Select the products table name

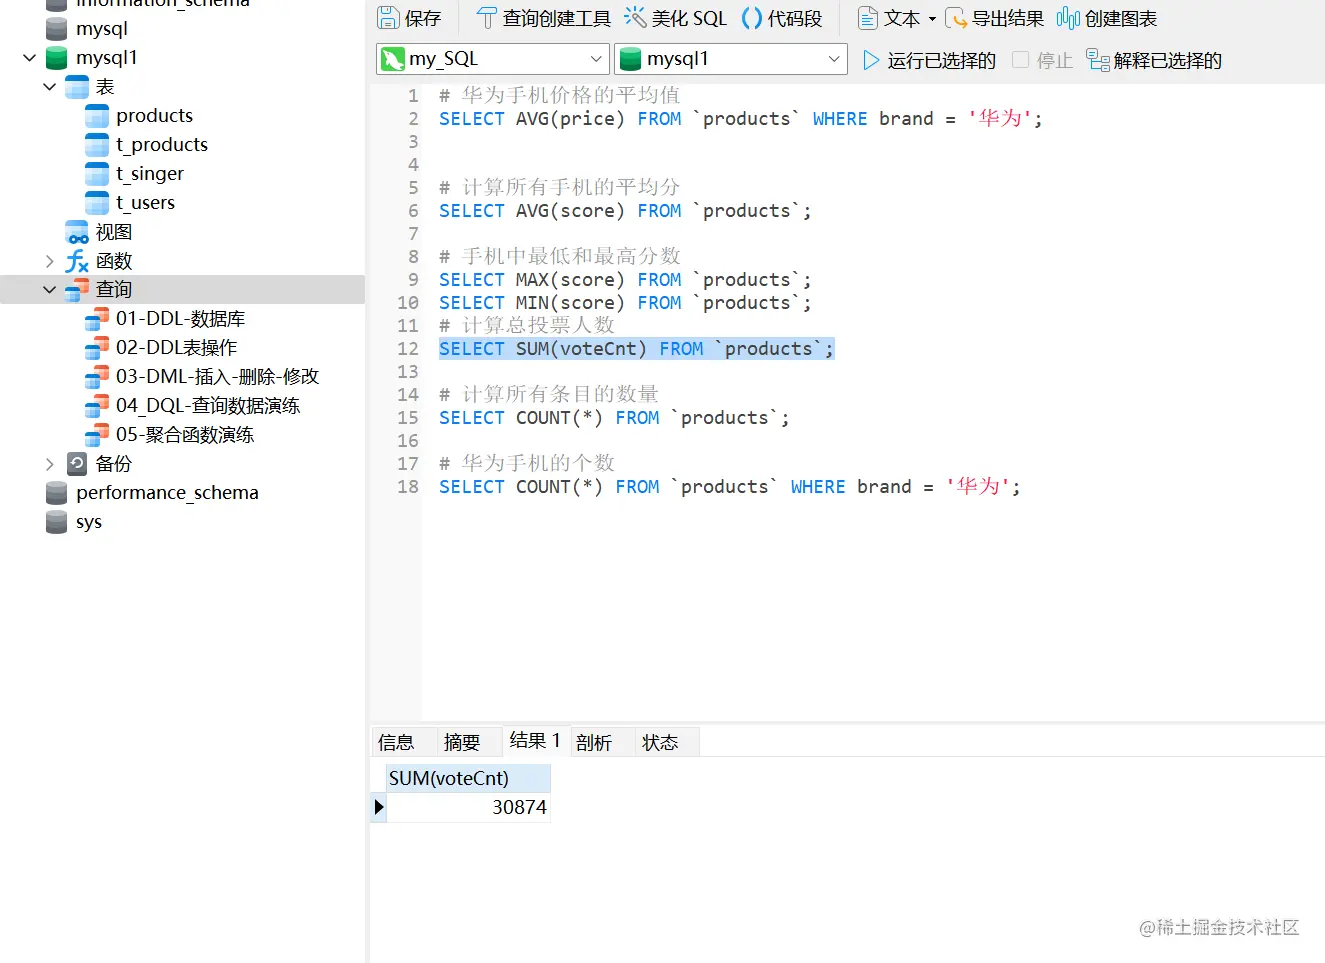(x=155, y=116)
